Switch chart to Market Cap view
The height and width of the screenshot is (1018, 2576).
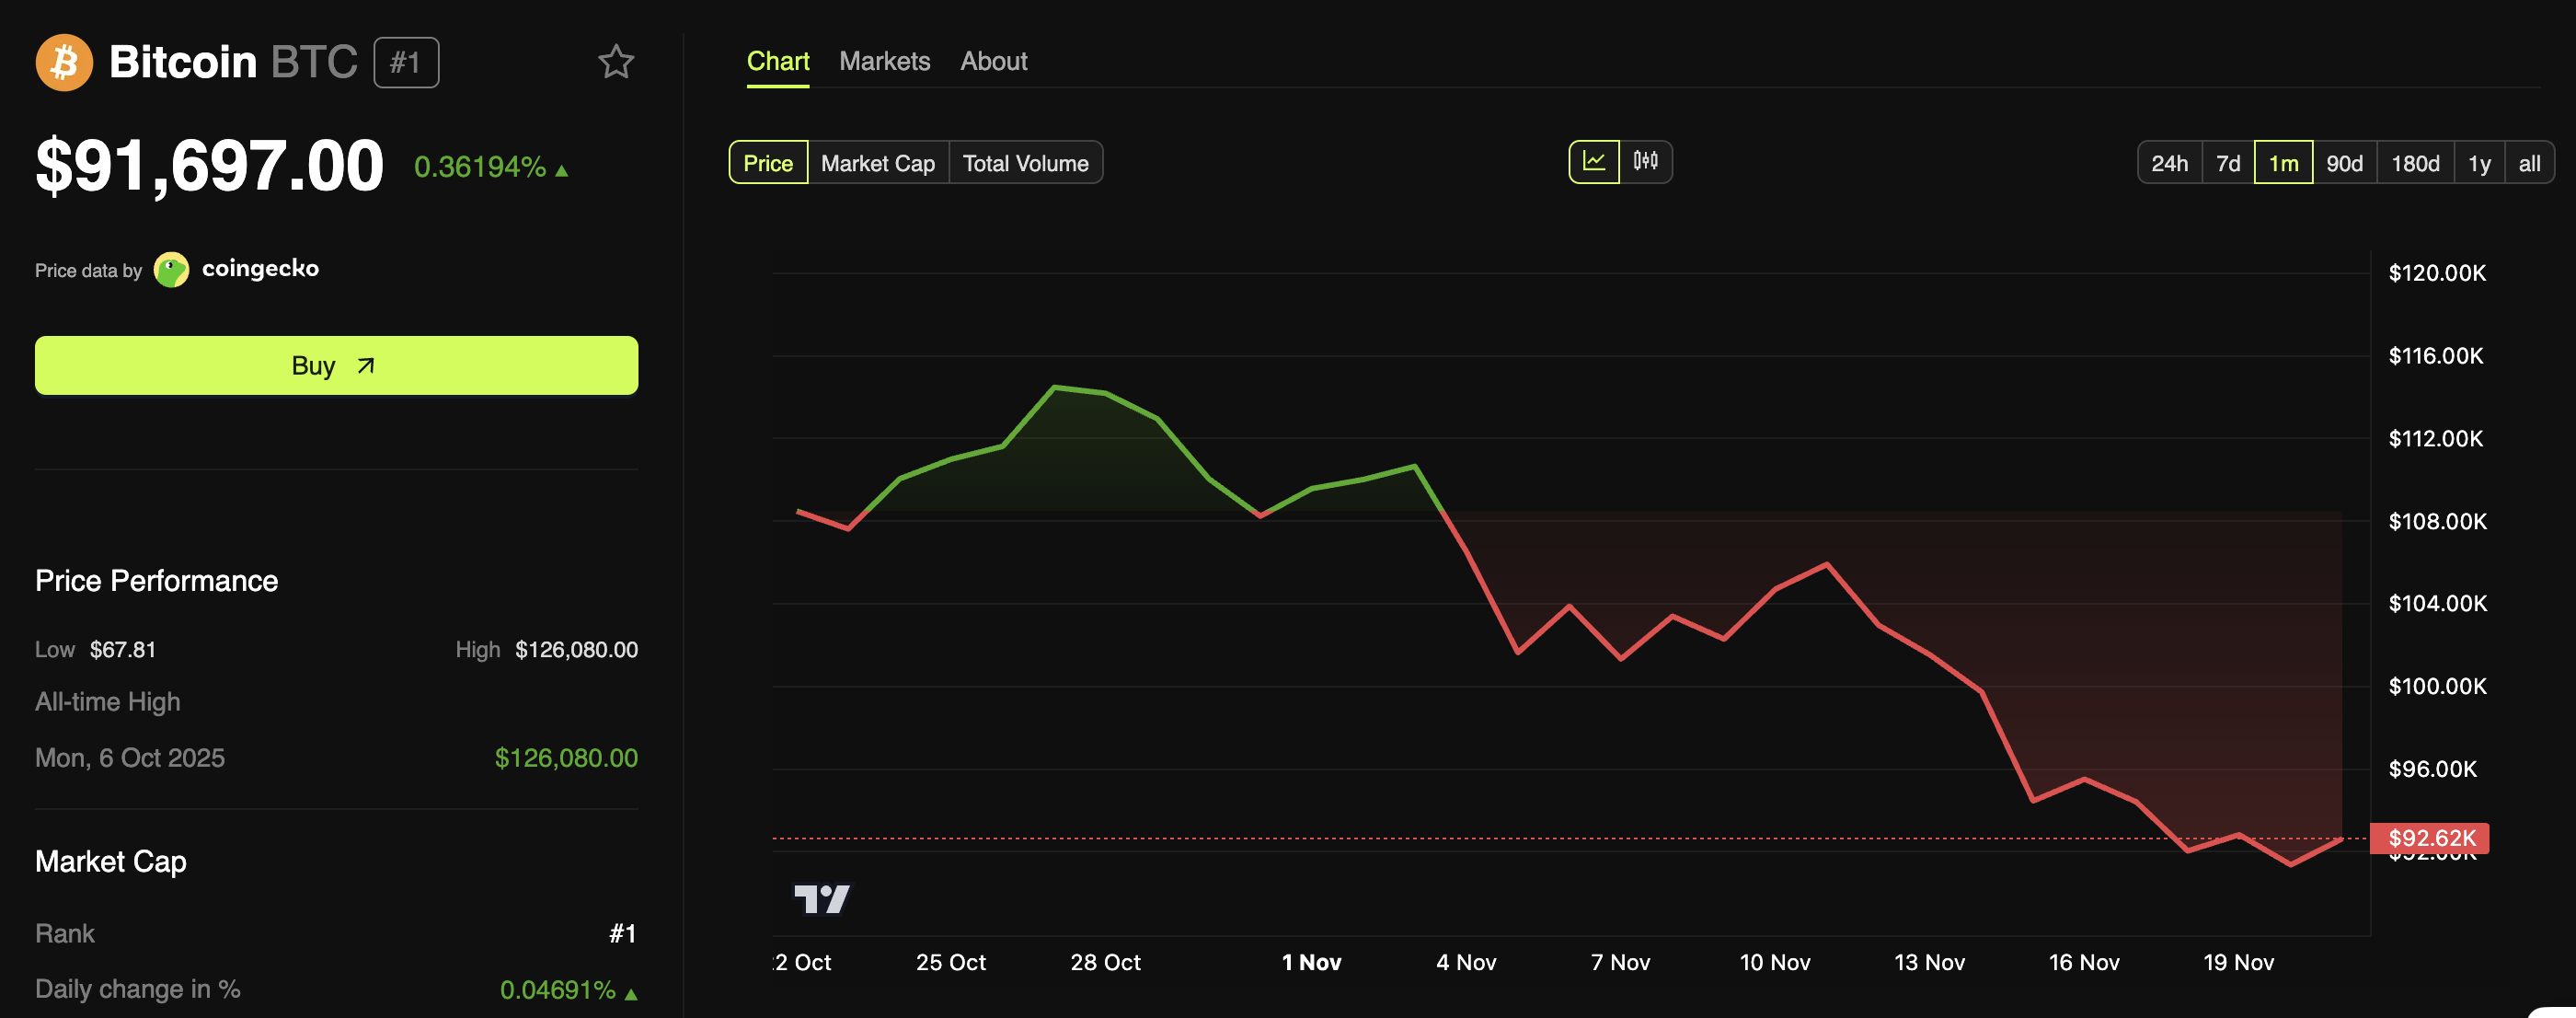(x=876, y=162)
